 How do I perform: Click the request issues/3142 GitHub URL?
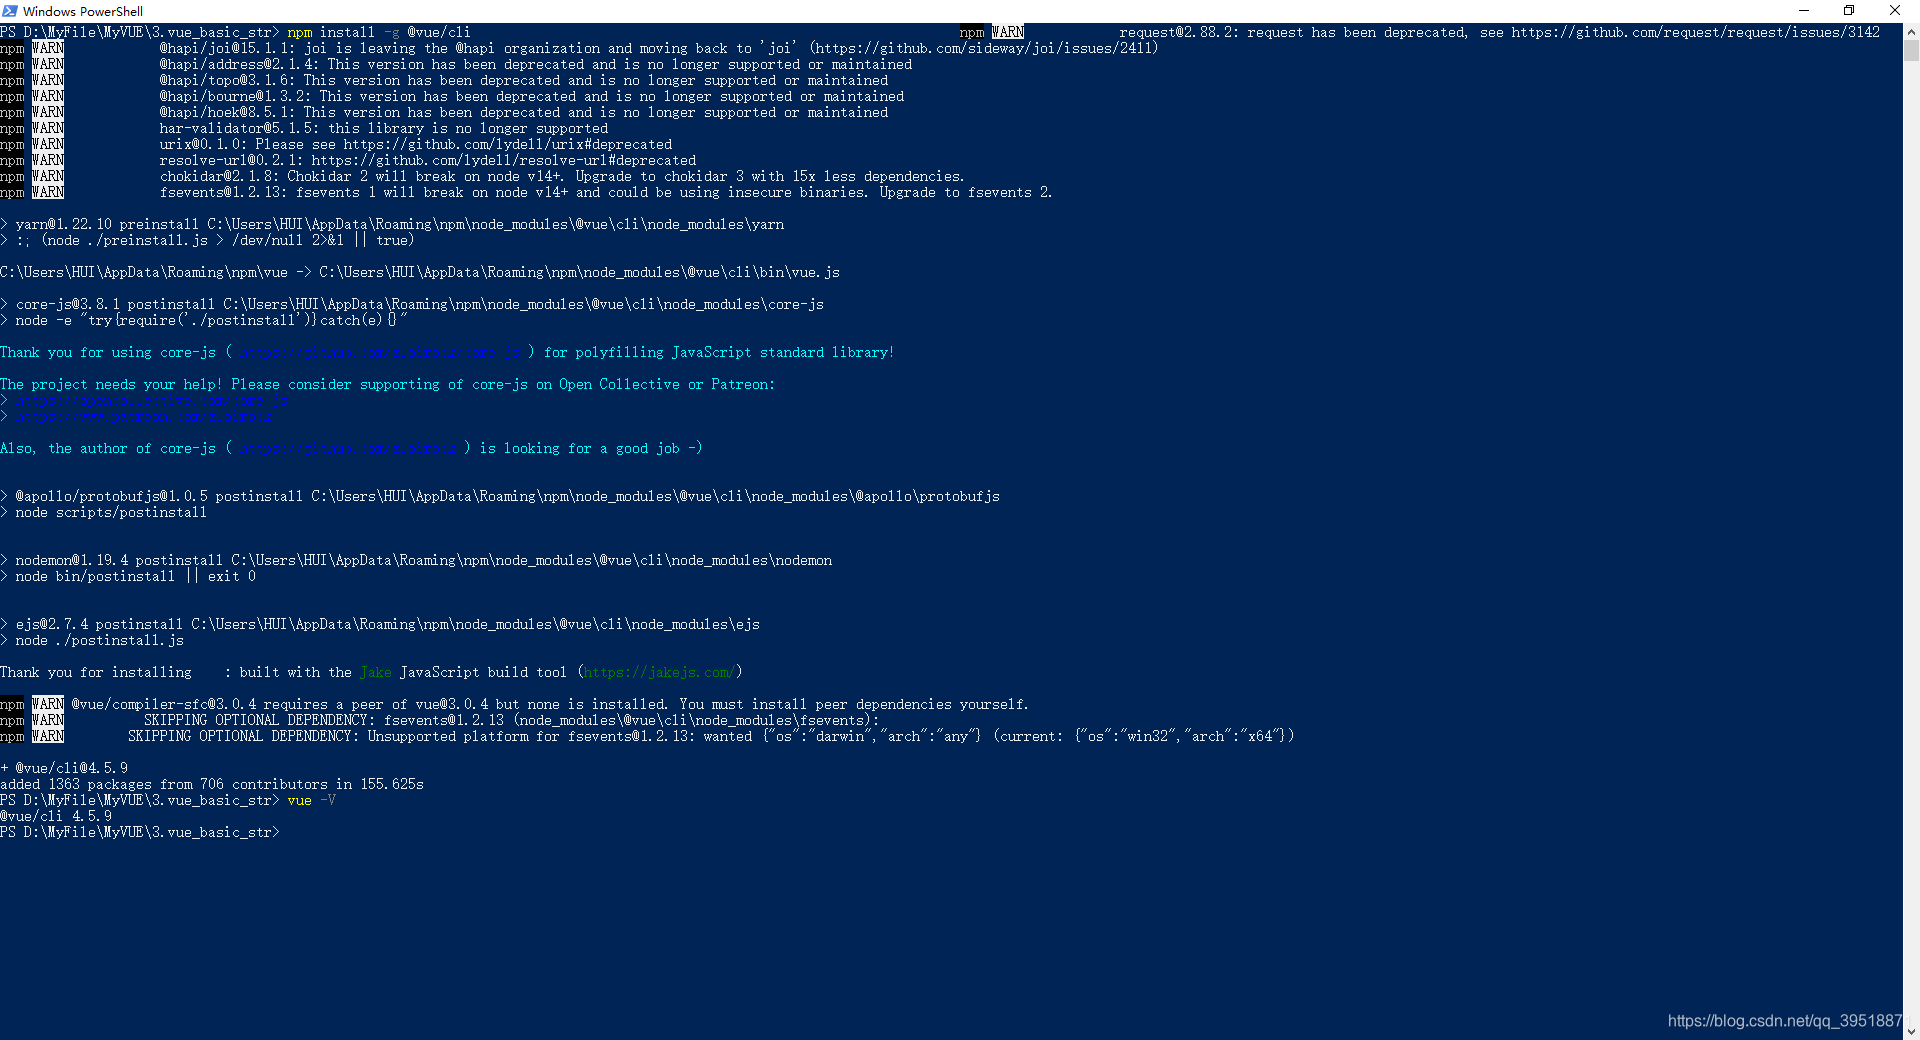click(x=1695, y=32)
